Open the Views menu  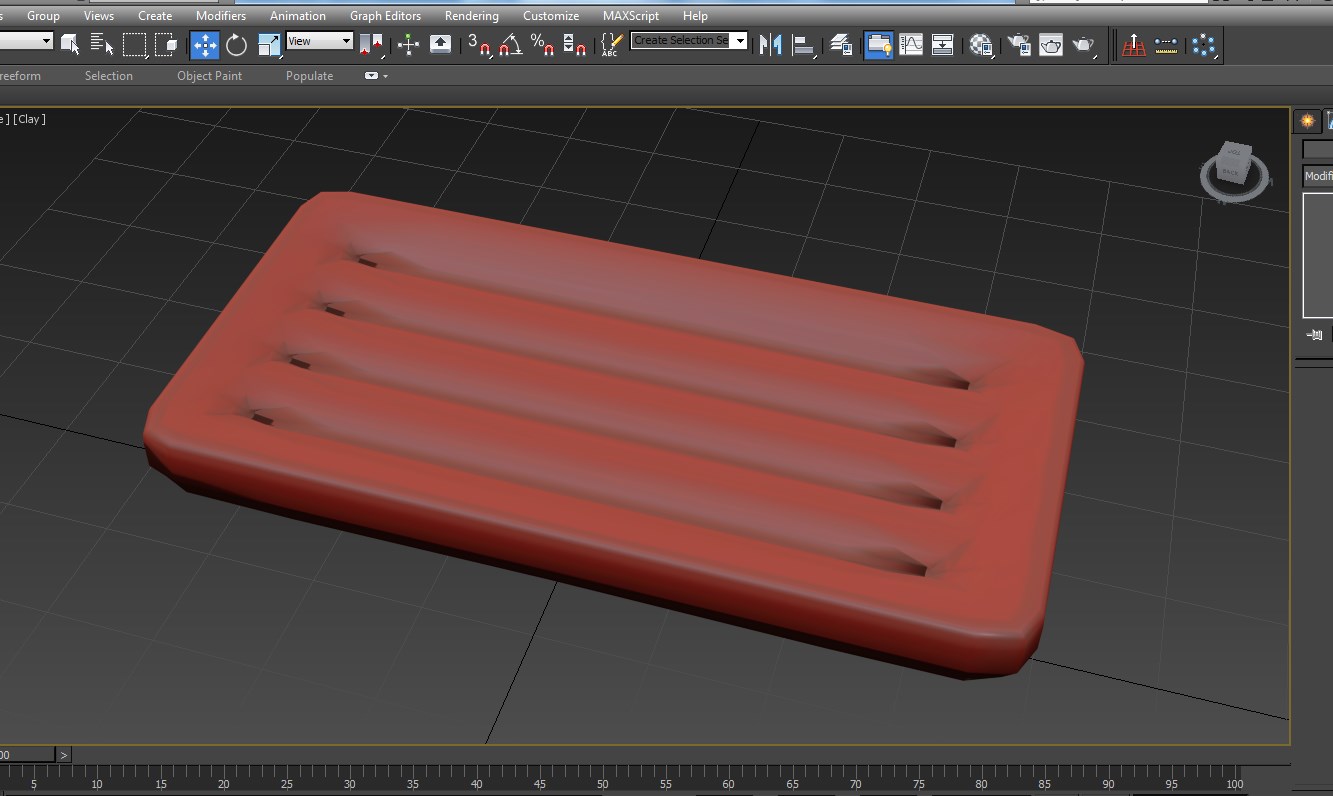click(x=99, y=16)
